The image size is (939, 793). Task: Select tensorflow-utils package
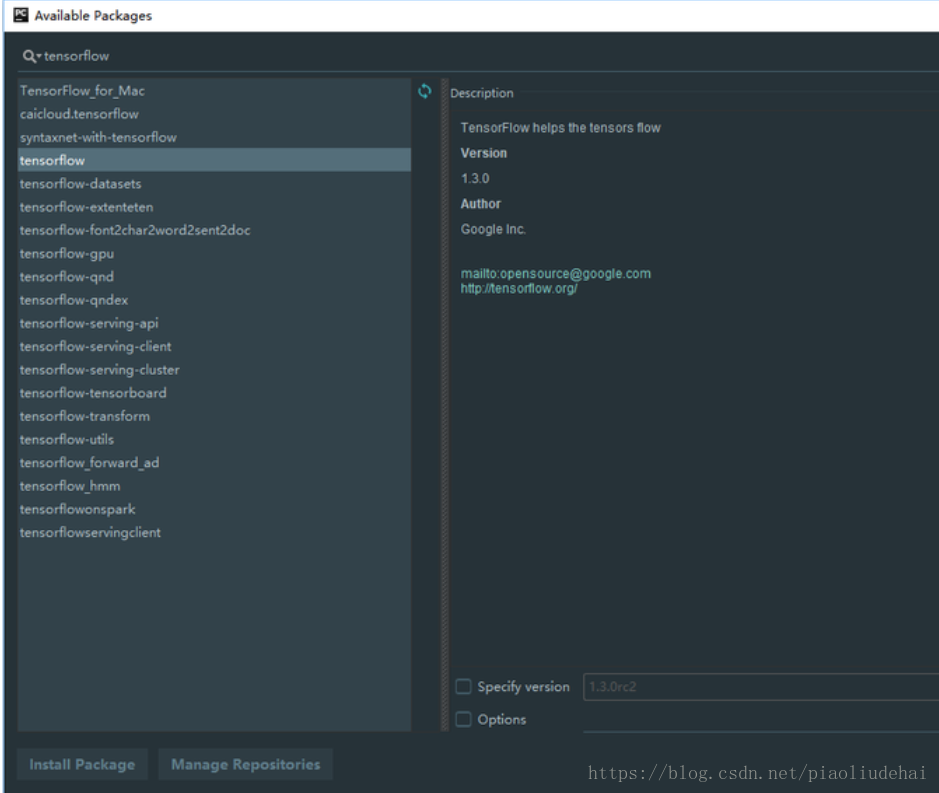point(214,439)
